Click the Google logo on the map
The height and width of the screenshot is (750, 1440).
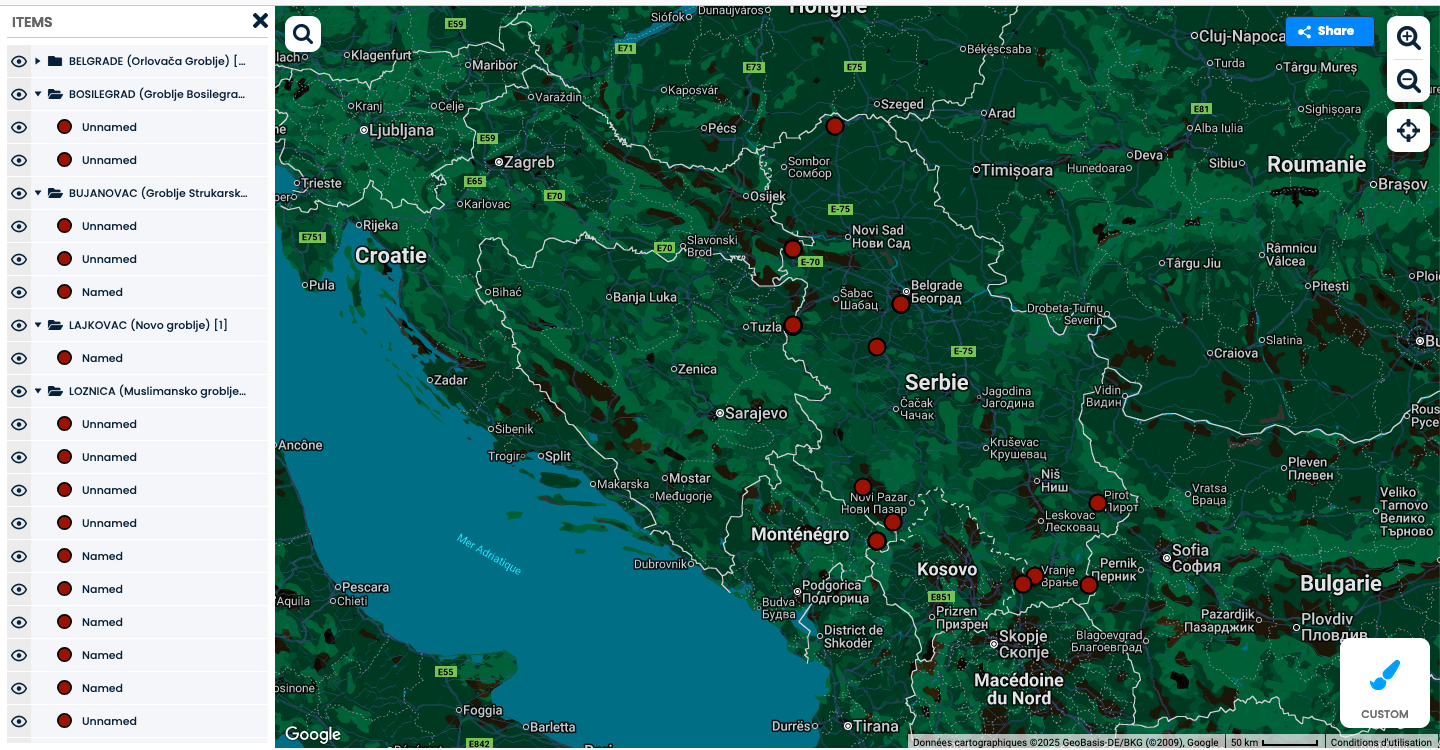(x=313, y=734)
